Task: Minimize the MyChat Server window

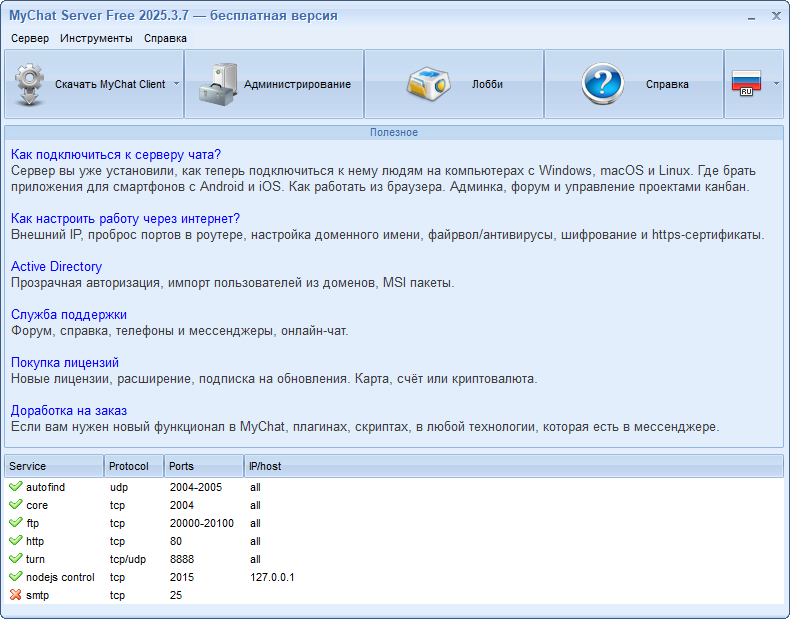Action: click(751, 17)
